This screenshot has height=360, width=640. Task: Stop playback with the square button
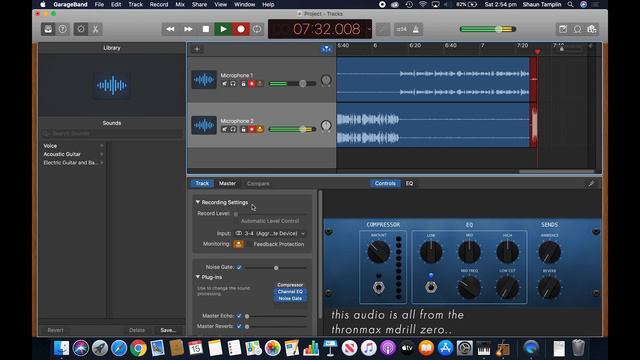206,29
